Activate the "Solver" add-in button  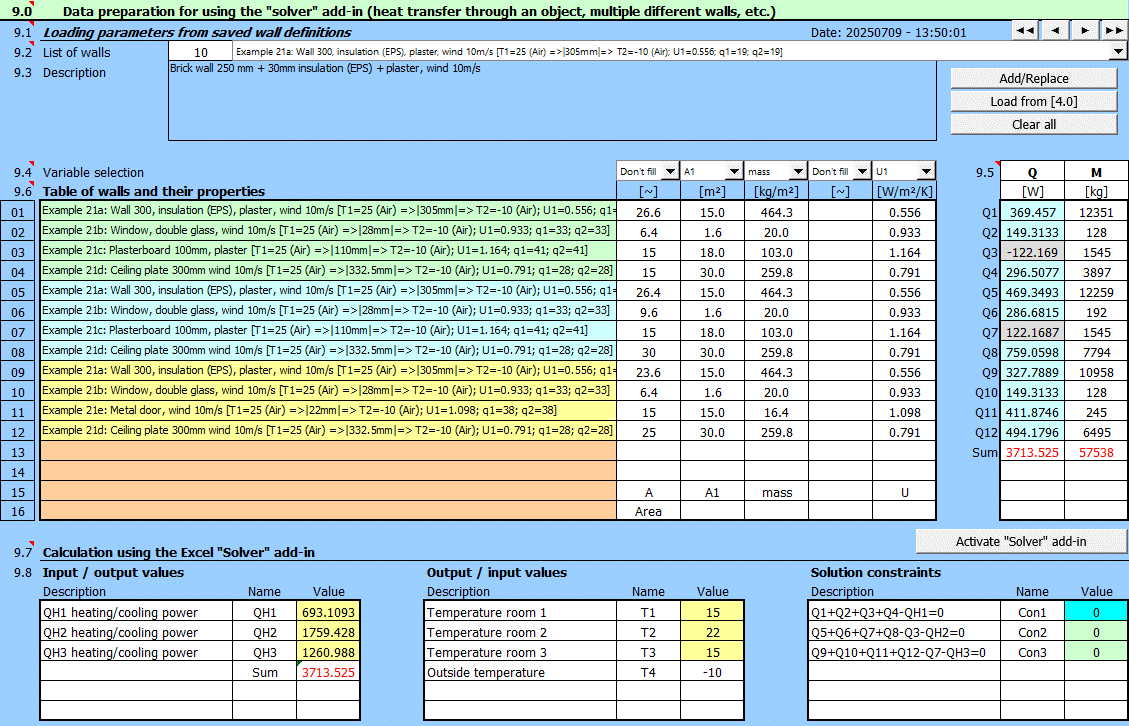(1021, 541)
